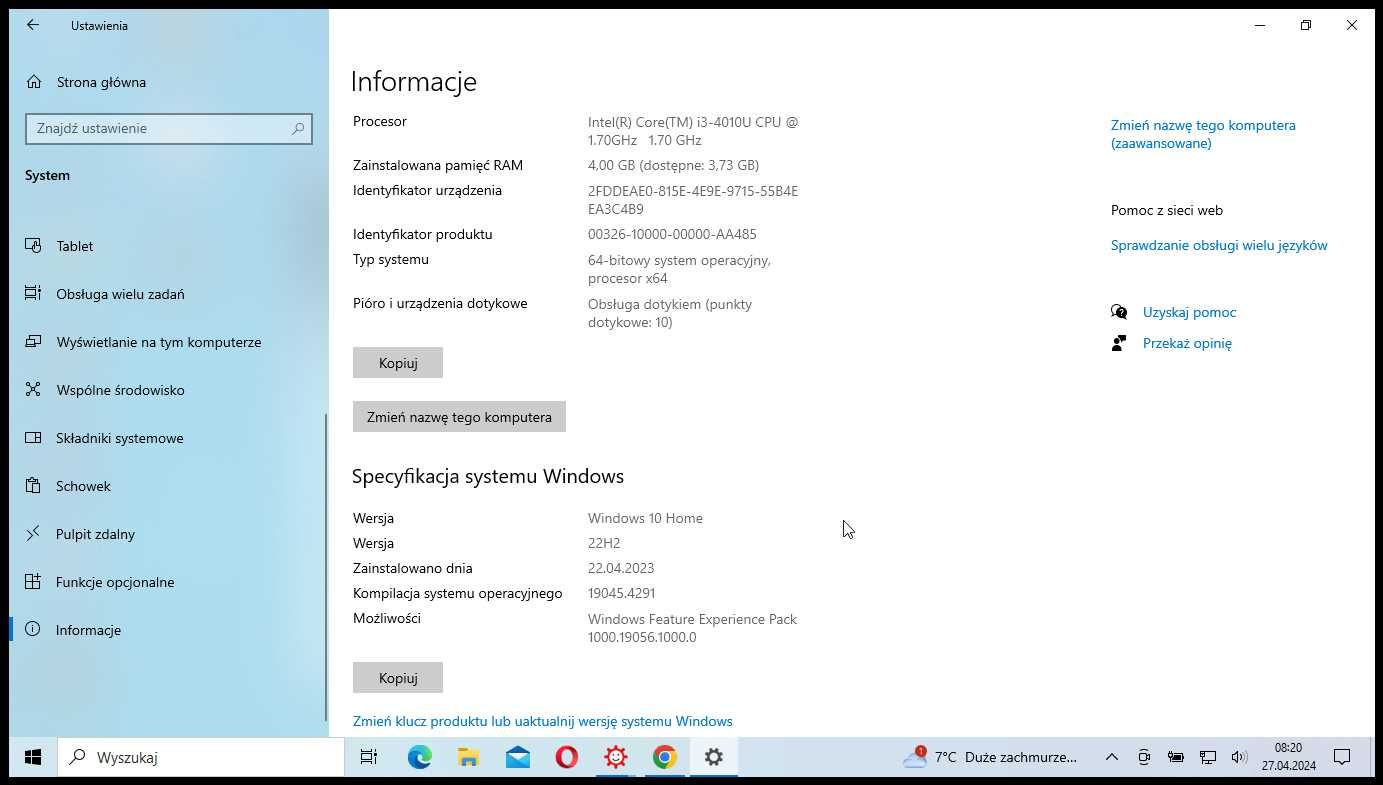Screen dimensions: 1383x785
Task: Select Wyświetlanie na tym komputerze
Action: click(158, 342)
